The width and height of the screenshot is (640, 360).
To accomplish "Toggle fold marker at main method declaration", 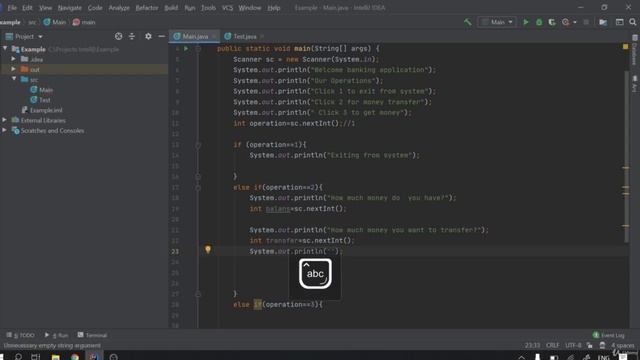I will [198, 49].
